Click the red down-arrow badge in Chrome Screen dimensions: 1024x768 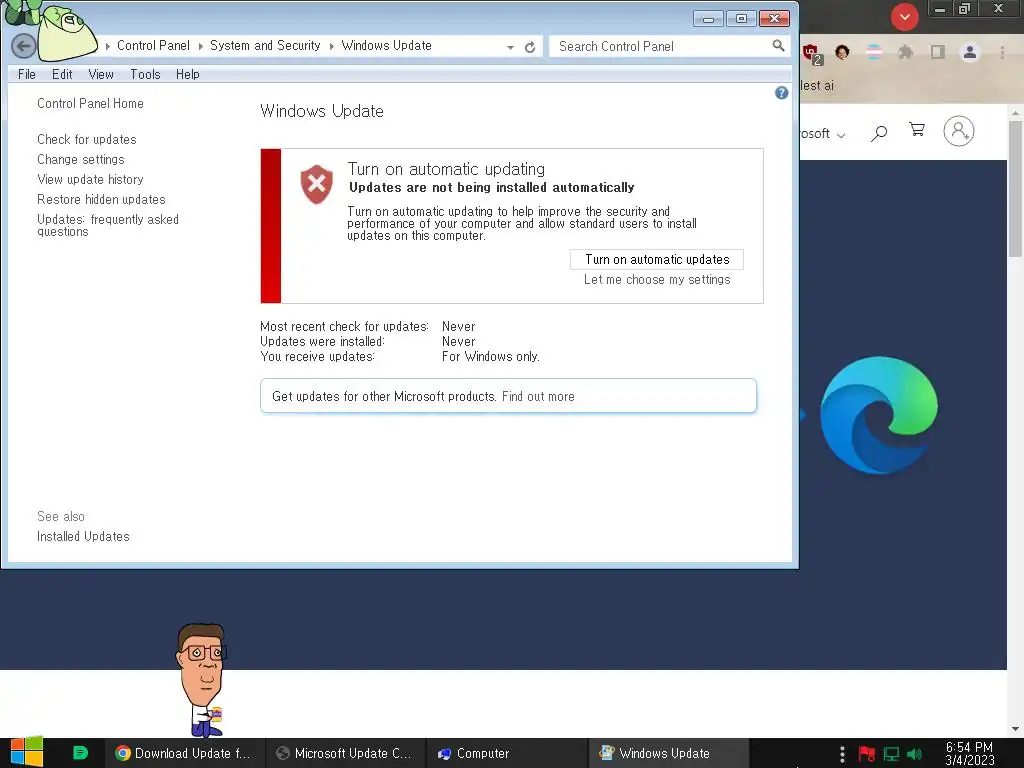pos(904,17)
